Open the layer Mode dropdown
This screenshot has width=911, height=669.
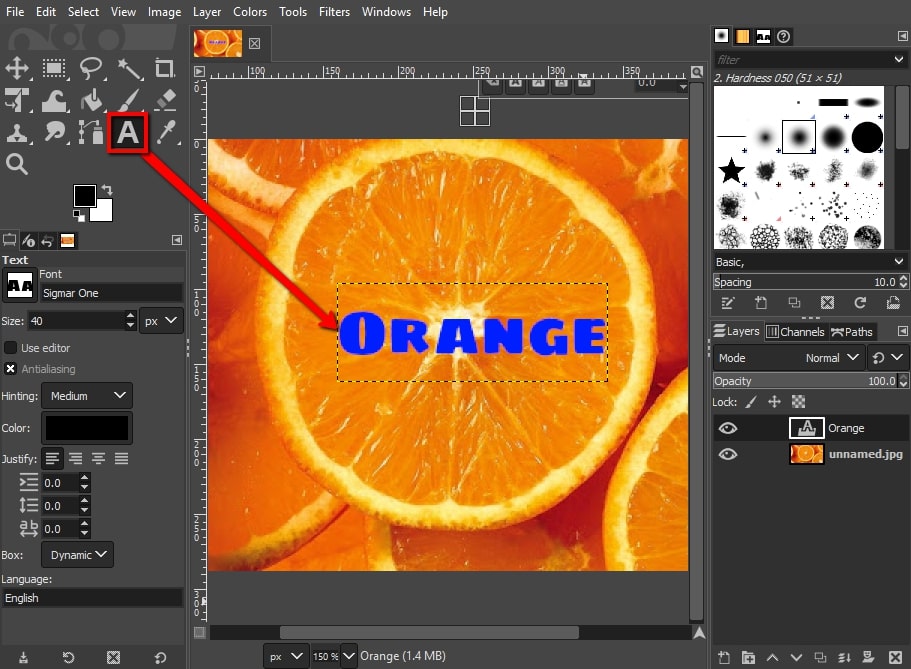click(x=830, y=357)
